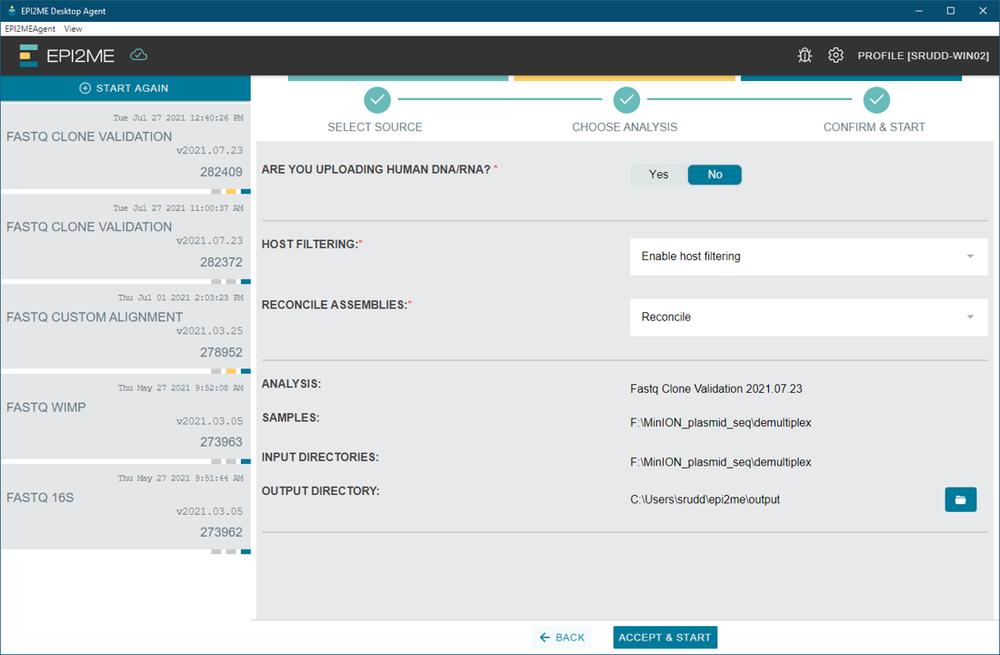Click the Confirm & Start step checkmark
This screenshot has height=655, width=1000.
point(876,99)
